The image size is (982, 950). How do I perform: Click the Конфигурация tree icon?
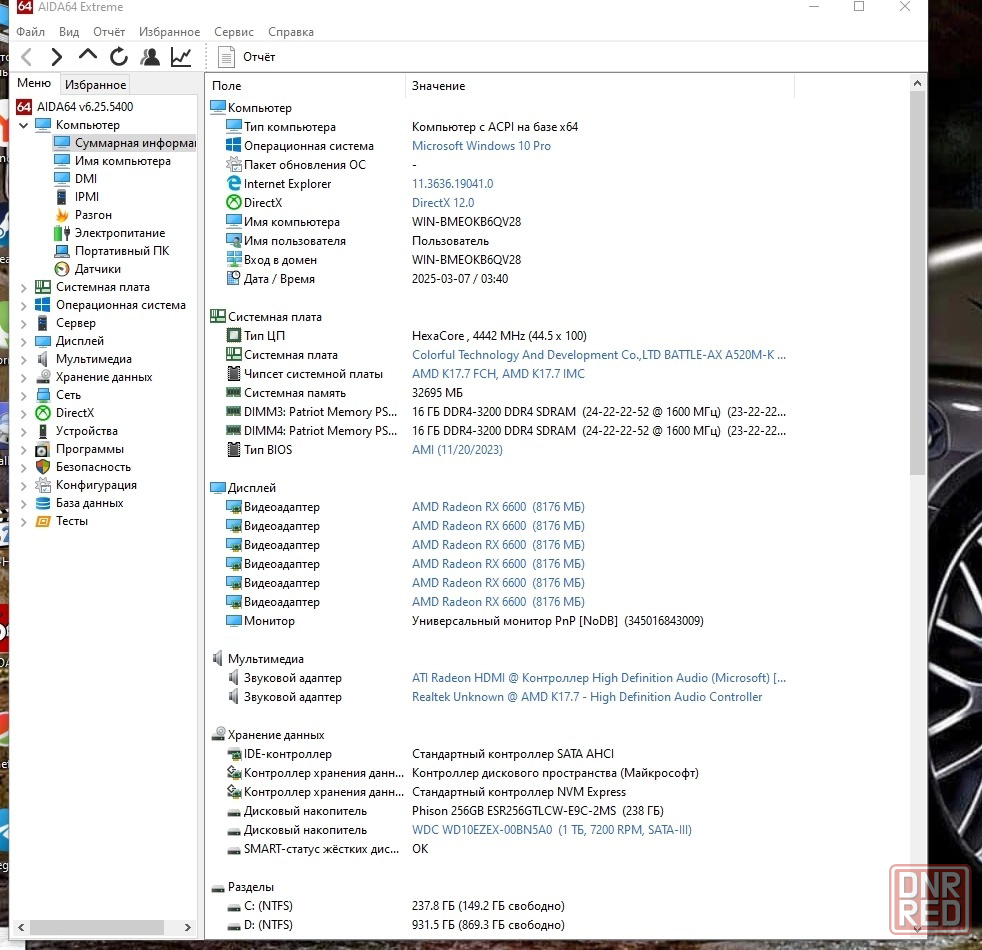(43, 485)
